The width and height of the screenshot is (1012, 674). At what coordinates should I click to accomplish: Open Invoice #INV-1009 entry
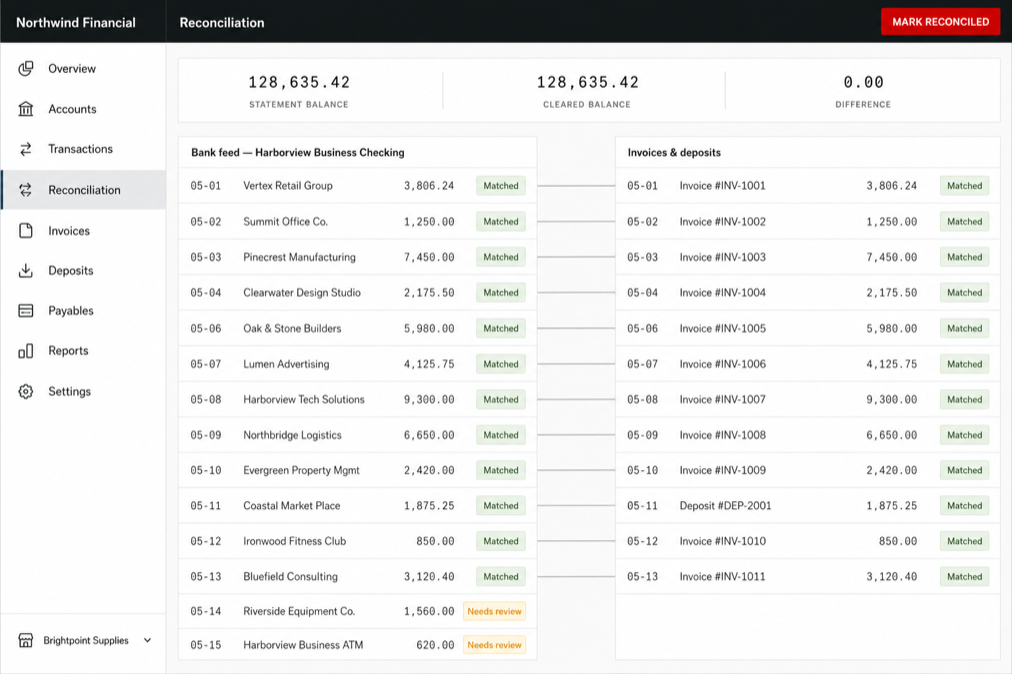point(807,470)
